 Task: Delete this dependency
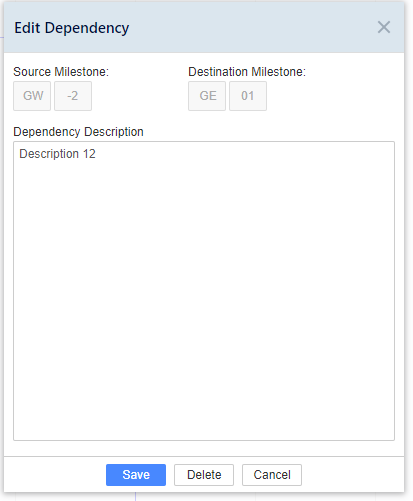coord(204,475)
